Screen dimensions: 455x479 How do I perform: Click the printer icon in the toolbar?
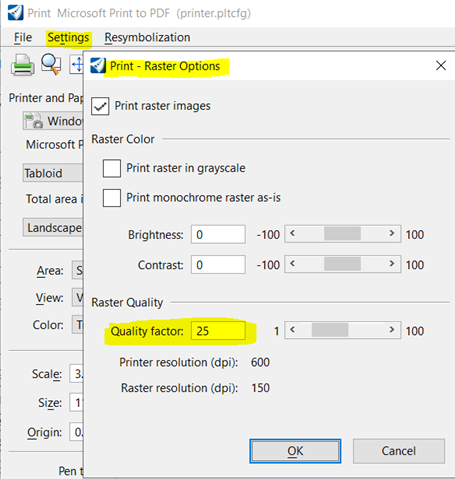click(22, 65)
